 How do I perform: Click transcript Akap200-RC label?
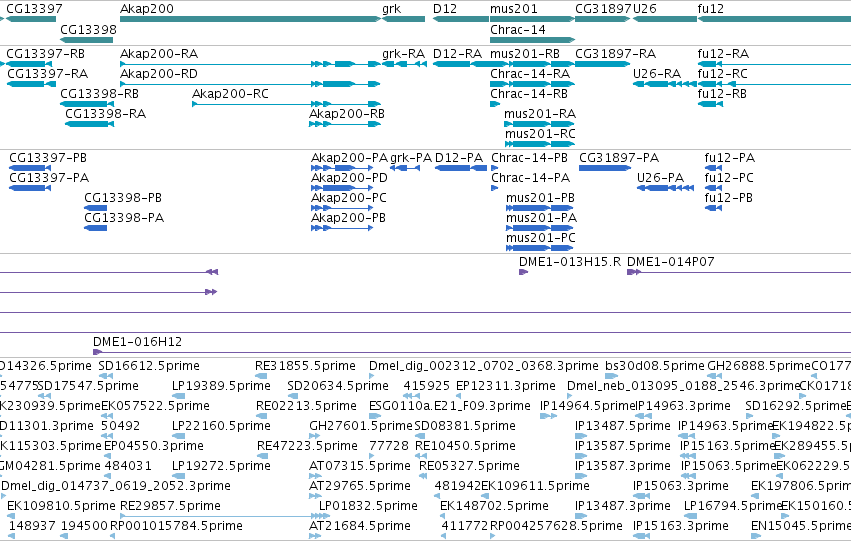[x=230, y=93]
